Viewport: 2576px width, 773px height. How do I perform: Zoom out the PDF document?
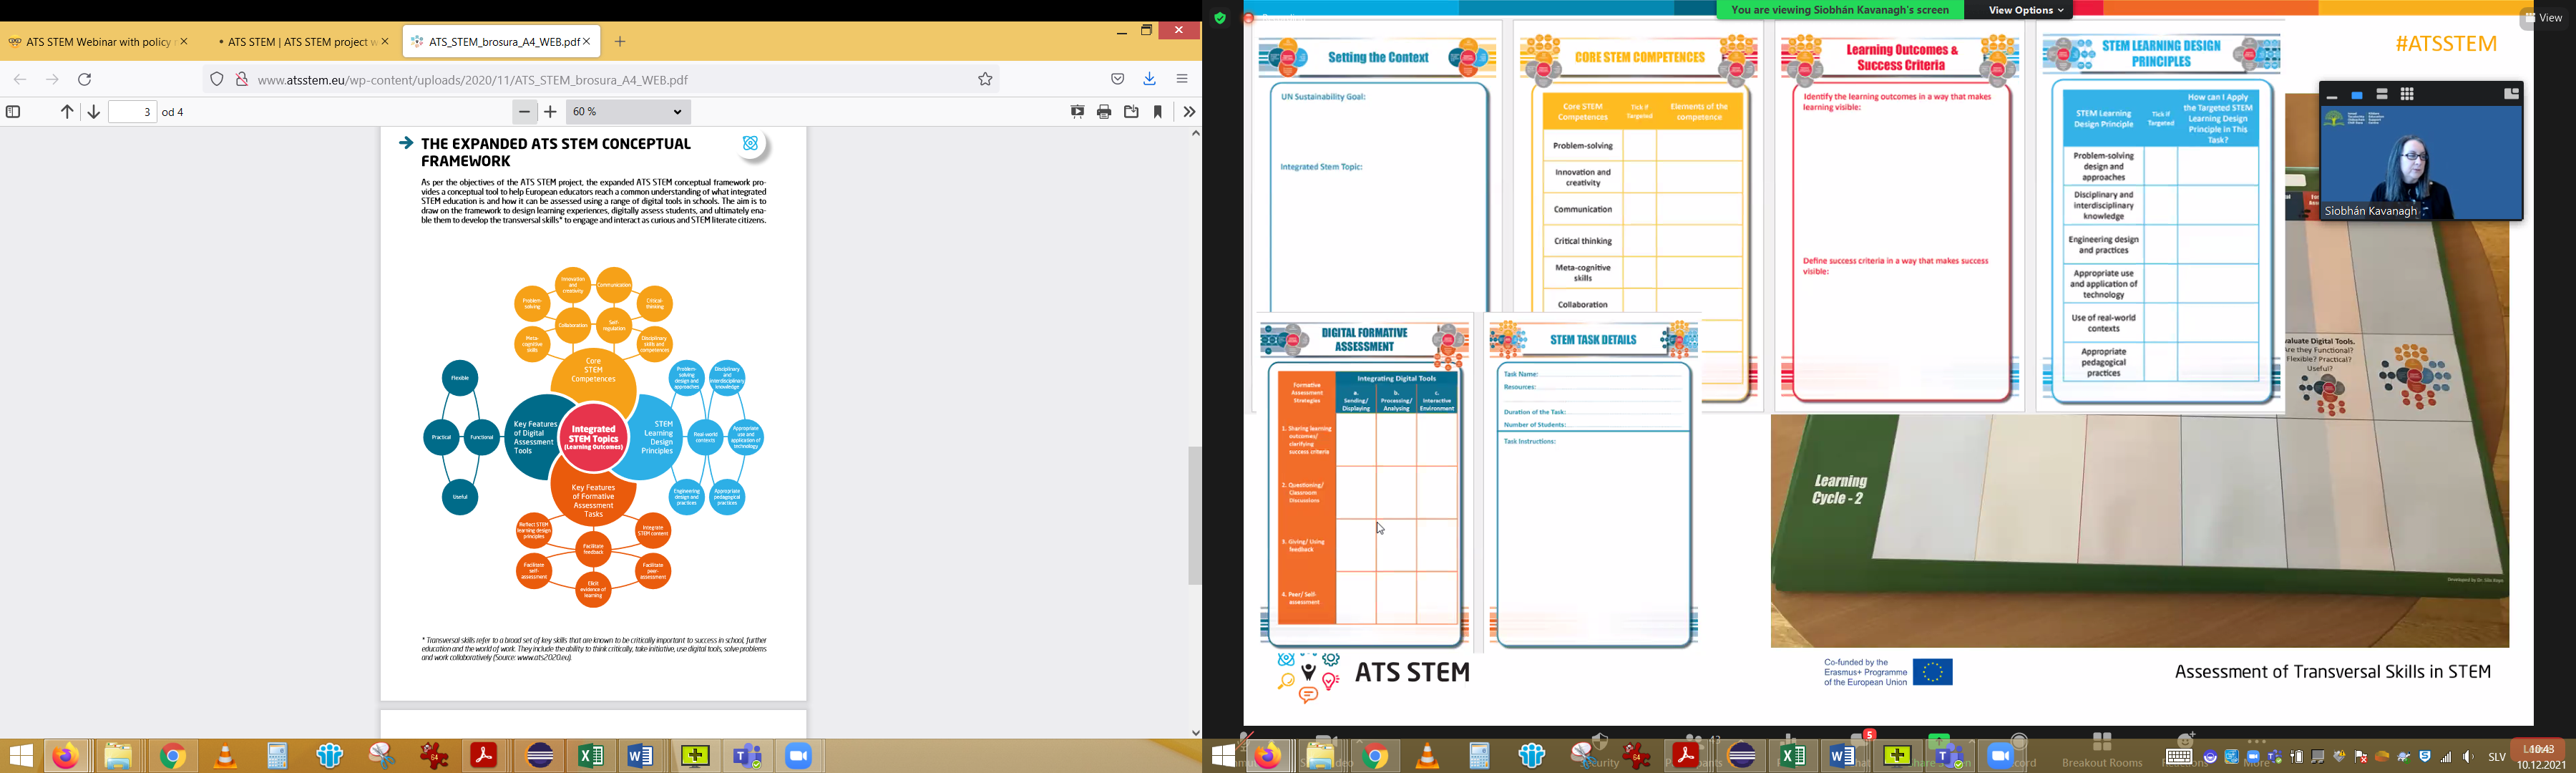tap(524, 112)
